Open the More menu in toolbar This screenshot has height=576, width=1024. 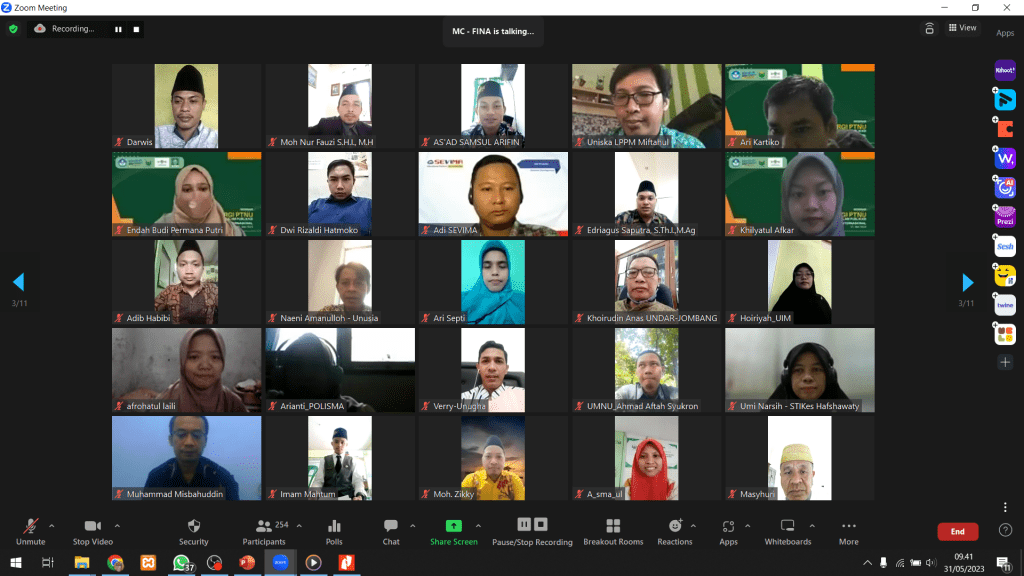(848, 530)
